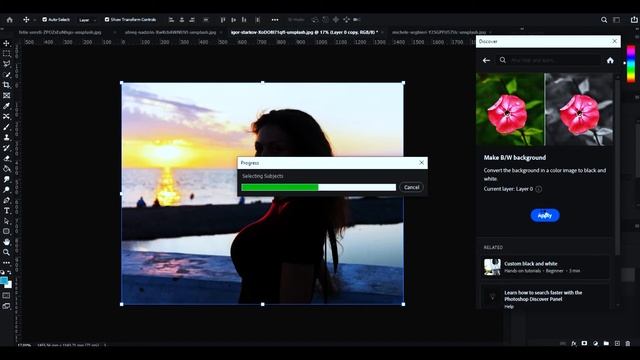This screenshot has height=360, width=640.
Task: Open Learn how to search faster article
Action: tap(545, 298)
